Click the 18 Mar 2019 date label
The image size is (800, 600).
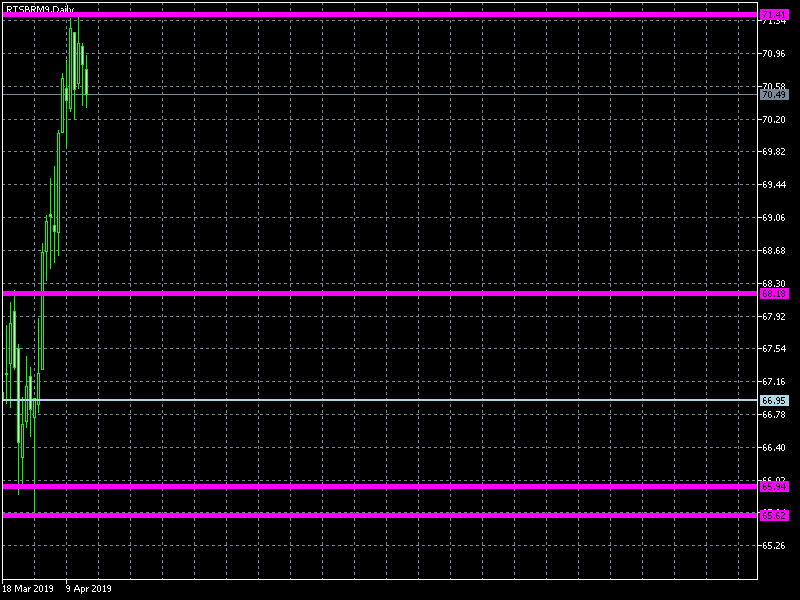pos(28,589)
